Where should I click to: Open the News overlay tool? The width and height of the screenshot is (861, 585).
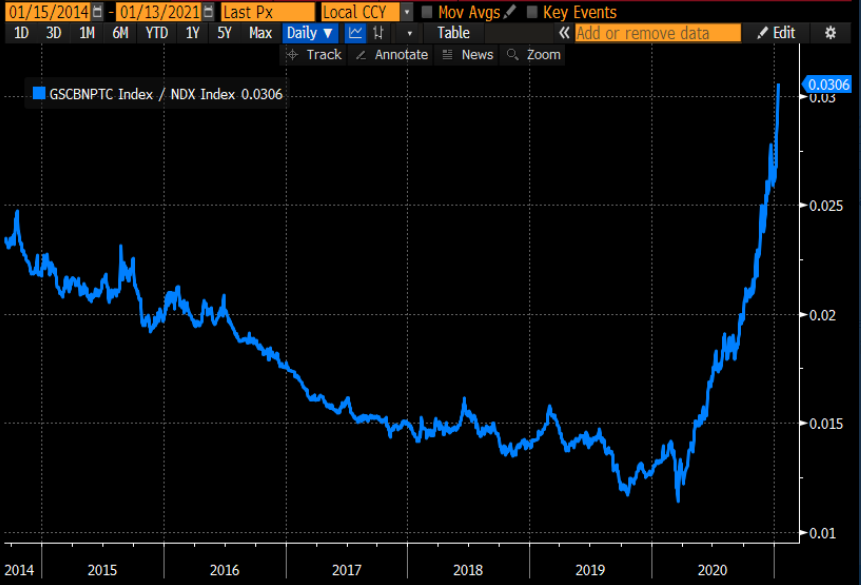467,55
